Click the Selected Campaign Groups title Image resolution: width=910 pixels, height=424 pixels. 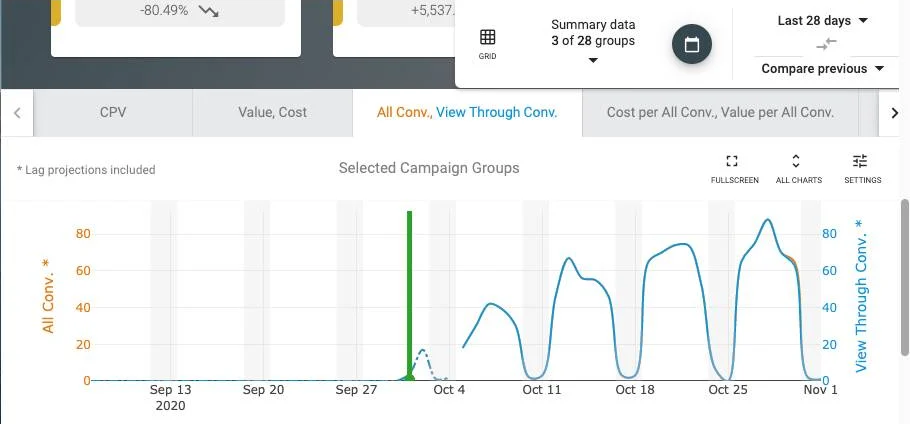[x=429, y=168]
